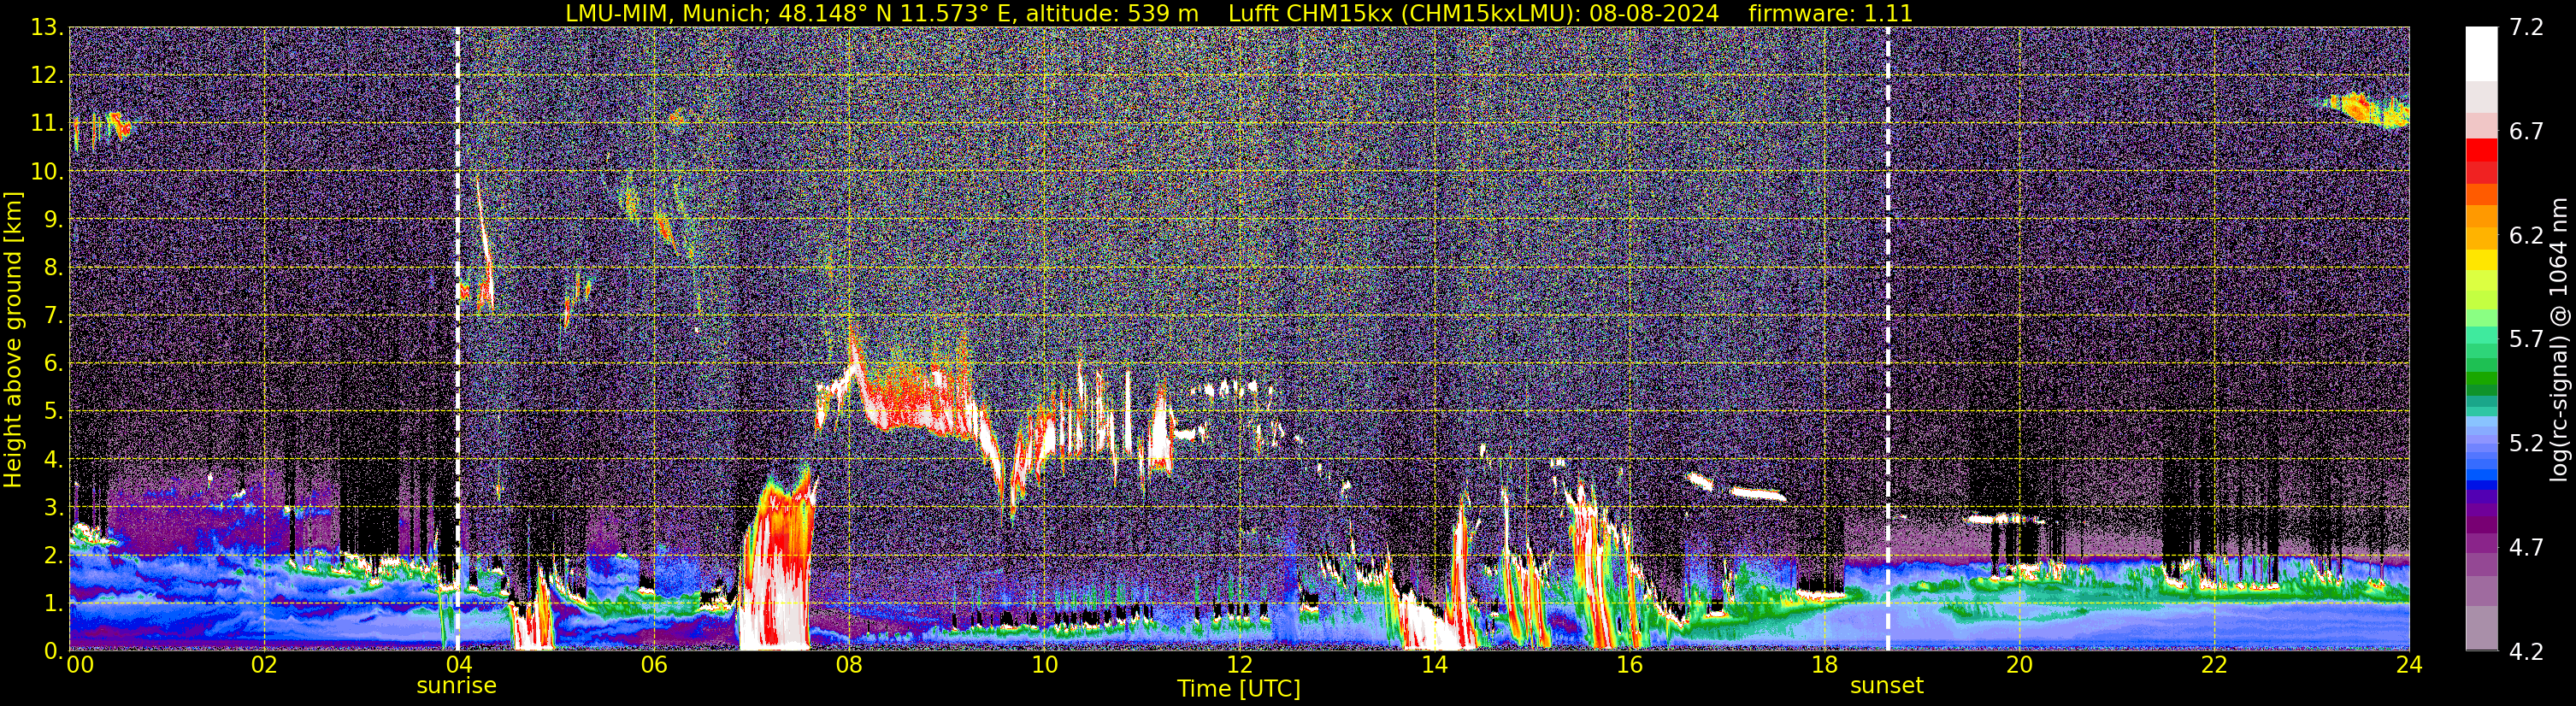Click the colorbar value '5.7'
The height and width of the screenshot is (706, 2576).
(x=2526, y=340)
